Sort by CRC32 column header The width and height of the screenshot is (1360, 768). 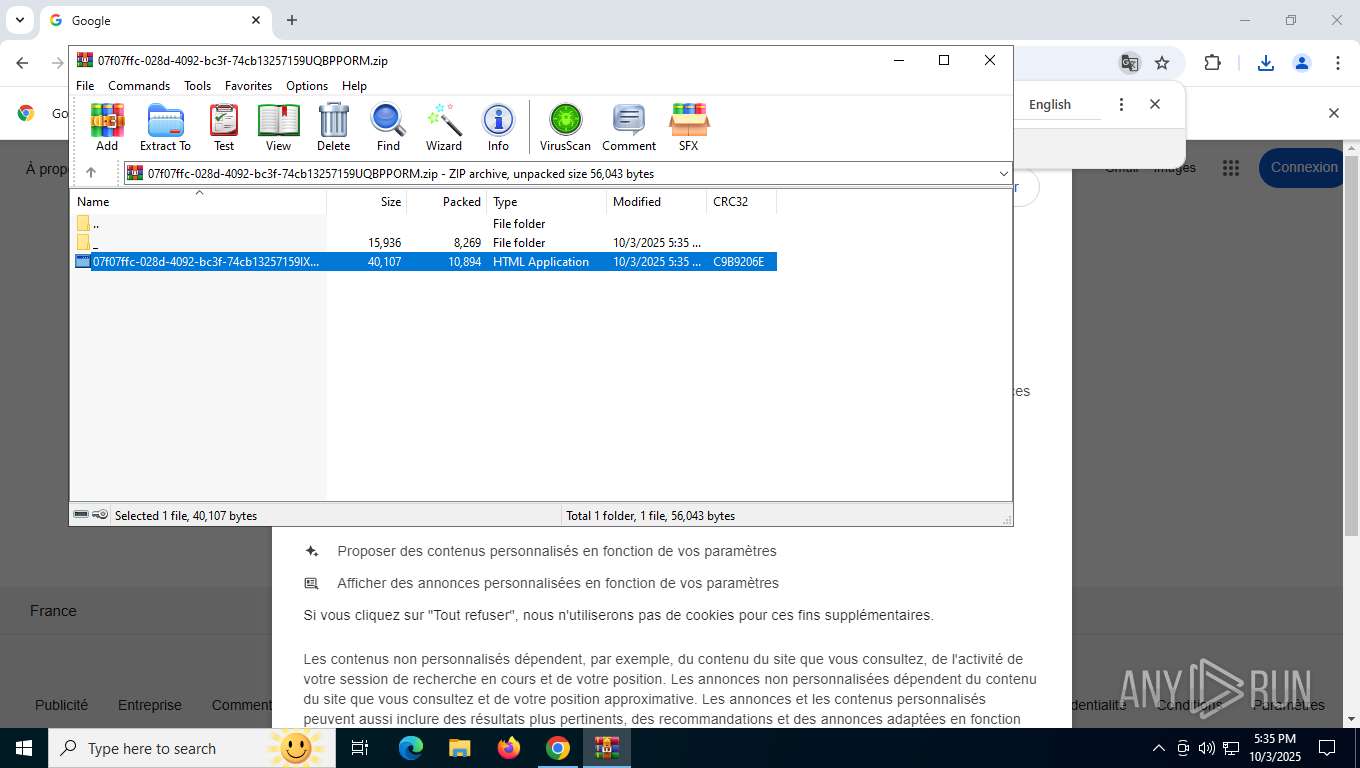point(742,202)
